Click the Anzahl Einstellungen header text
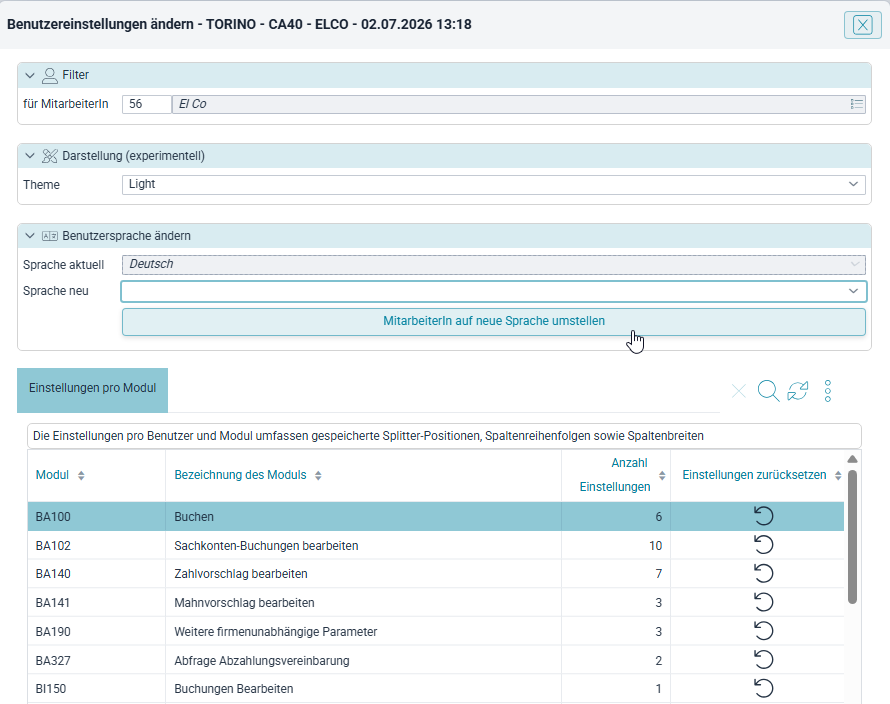The width and height of the screenshot is (890, 704). [615, 475]
